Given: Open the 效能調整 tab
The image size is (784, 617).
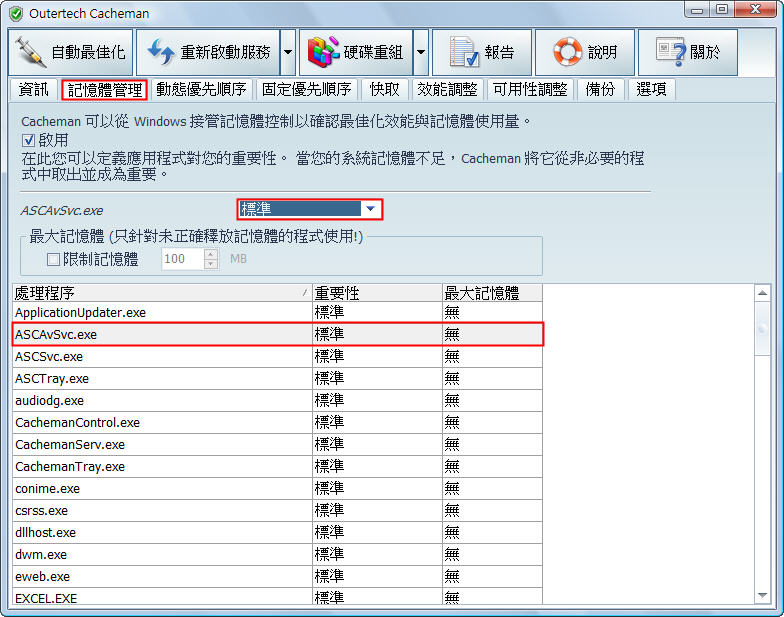Looking at the screenshot, I should (x=447, y=89).
